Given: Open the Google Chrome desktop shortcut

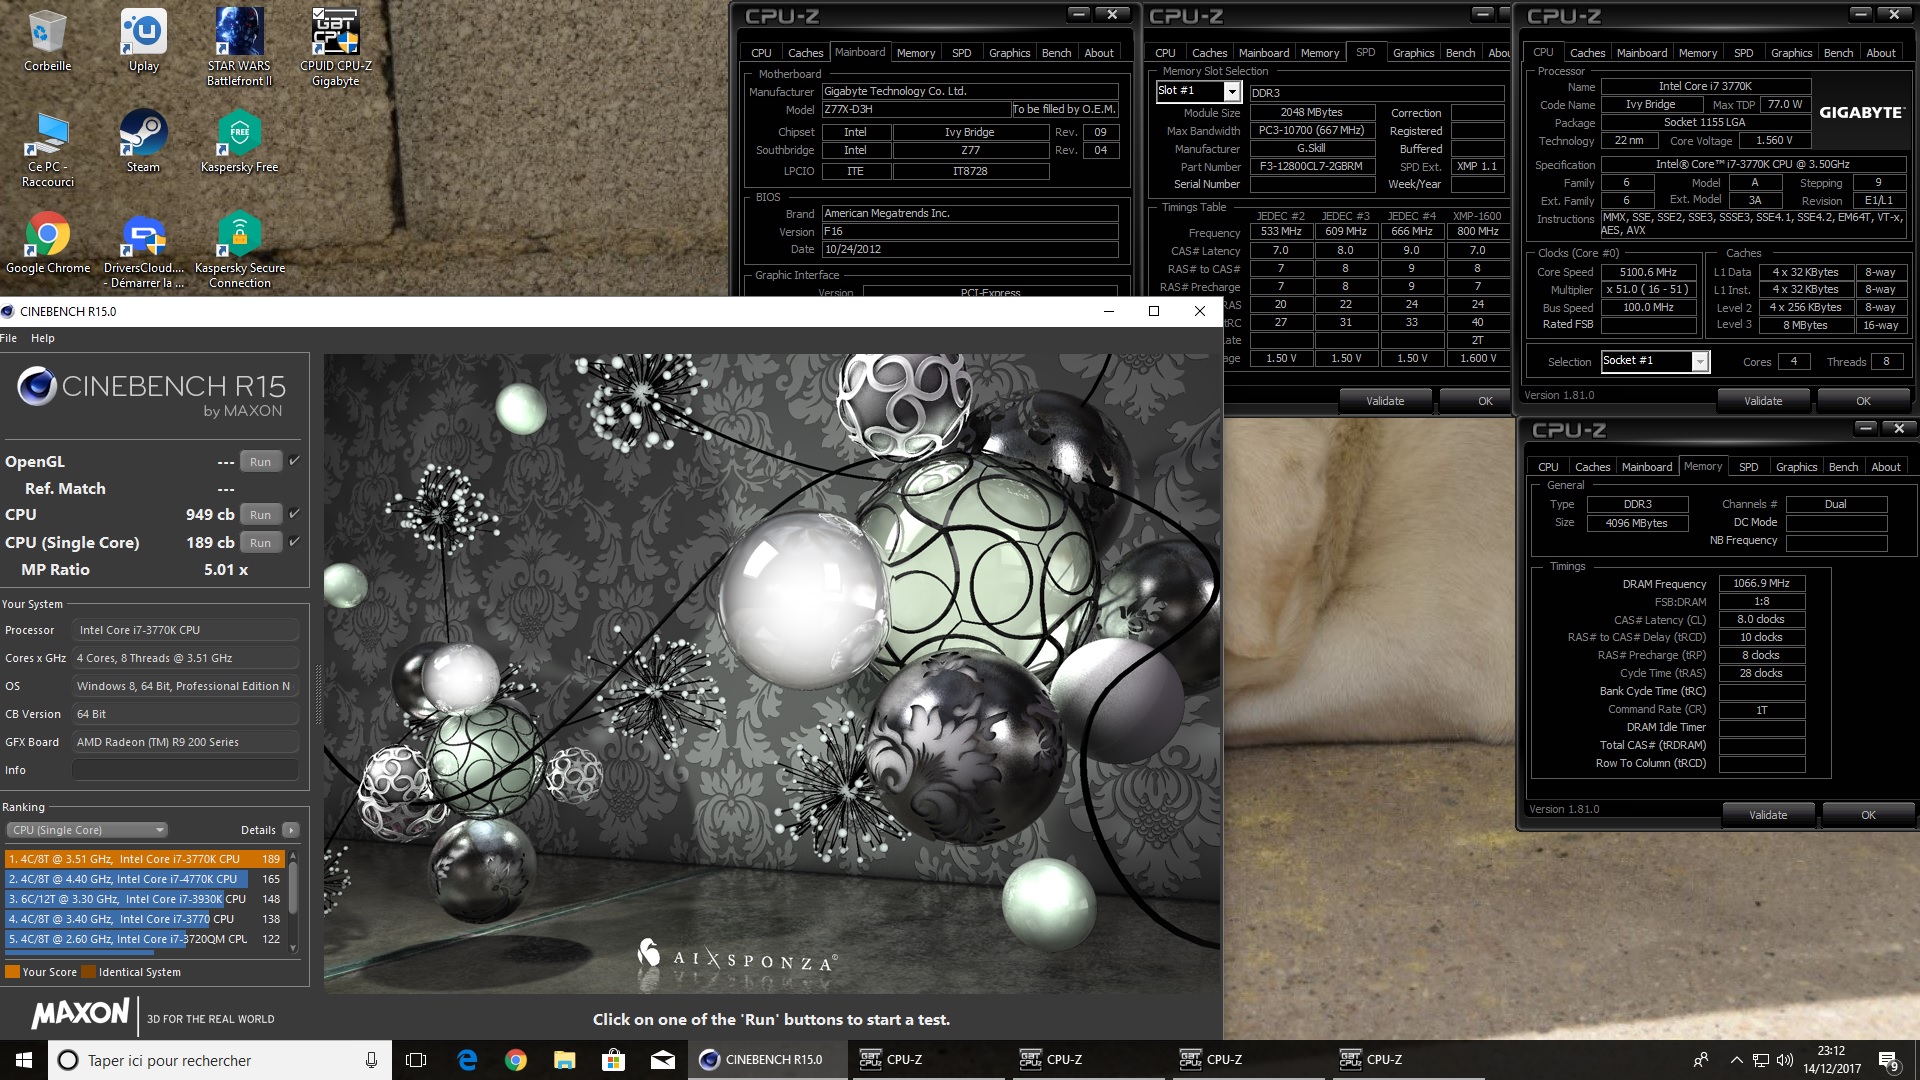Looking at the screenshot, I should [47, 243].
